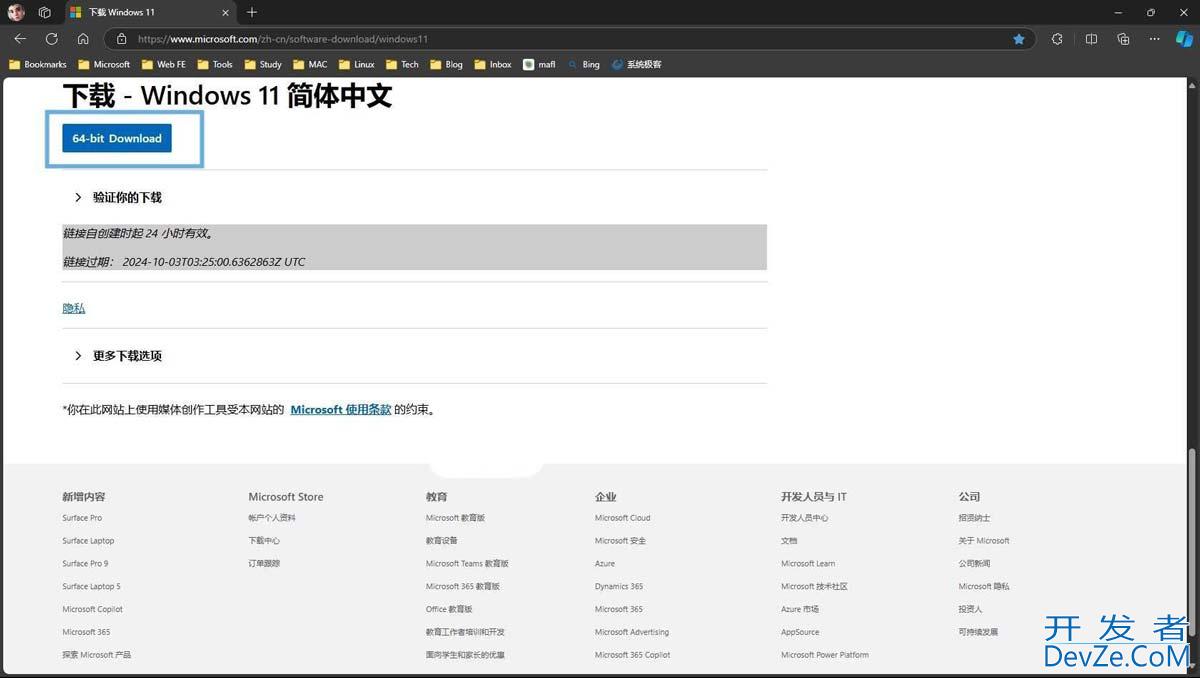Open the 隐私 link
The image size is (1200, 678).
tap(74, 308)
